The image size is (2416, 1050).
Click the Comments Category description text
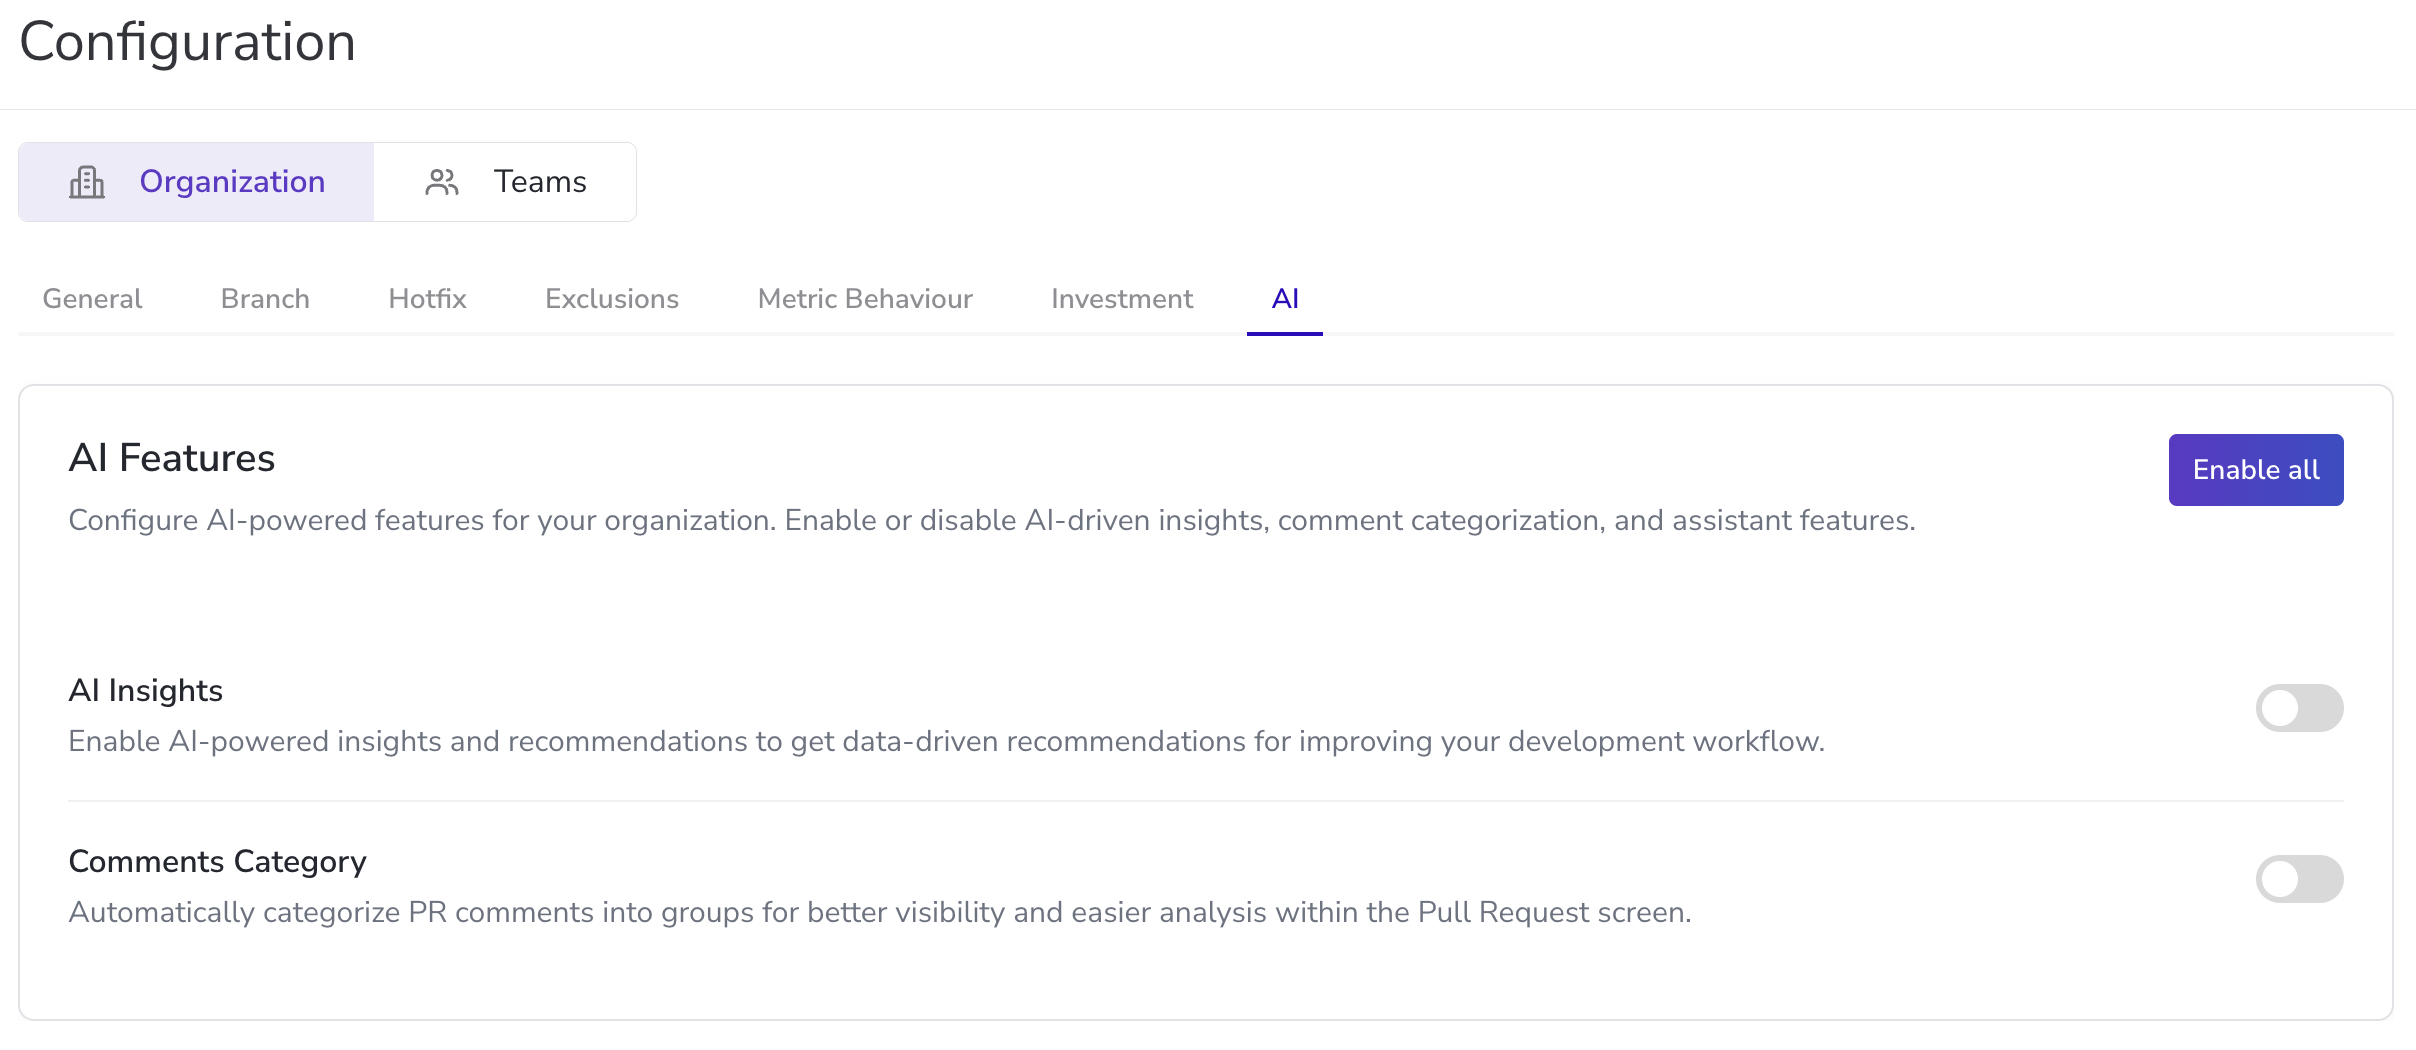[880, 913]
